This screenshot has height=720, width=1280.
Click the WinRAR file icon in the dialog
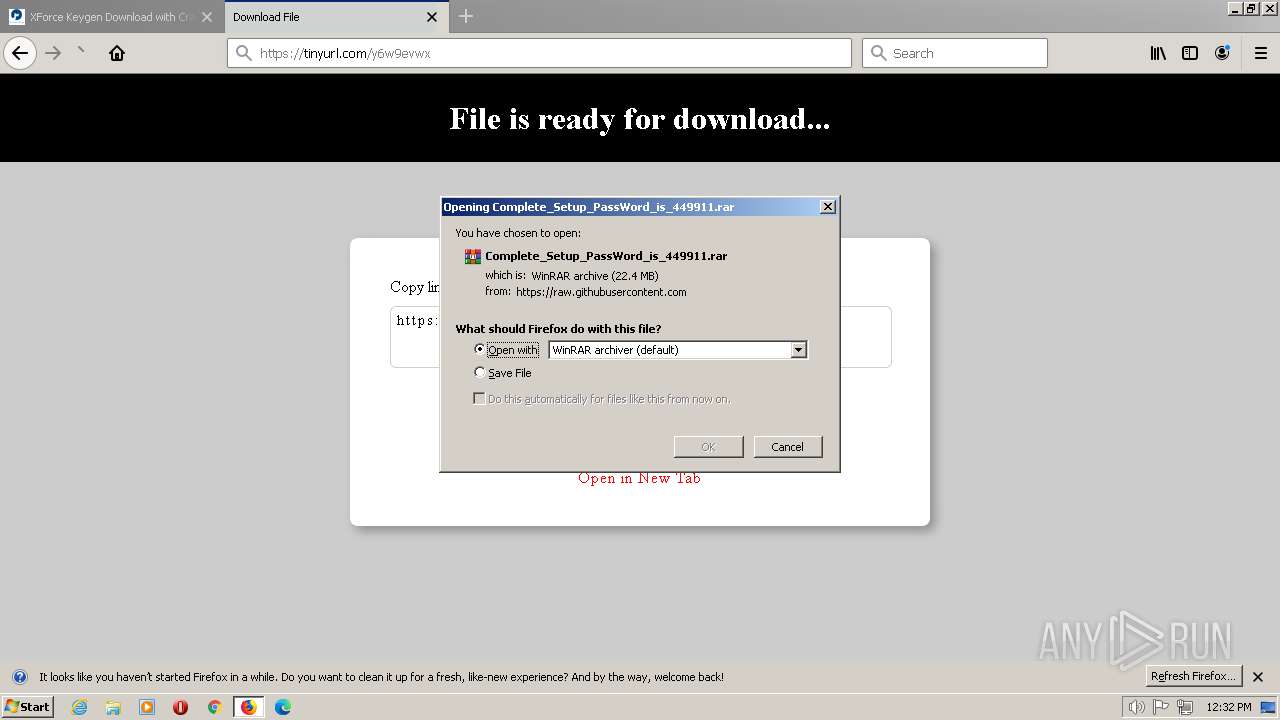[473, 256]
